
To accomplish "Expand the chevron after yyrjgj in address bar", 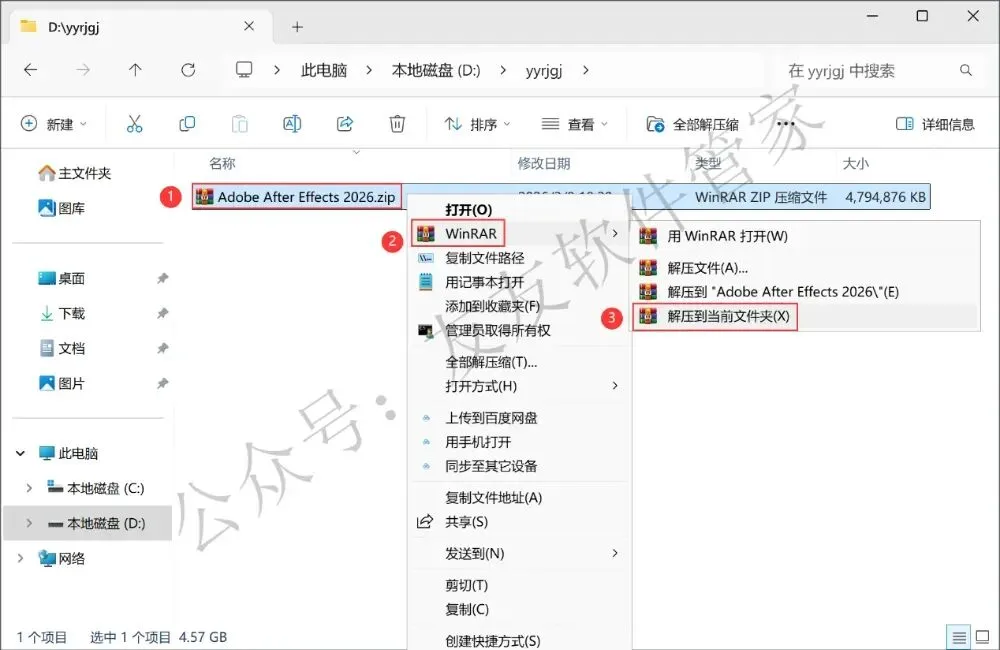I will coord(585,70).
